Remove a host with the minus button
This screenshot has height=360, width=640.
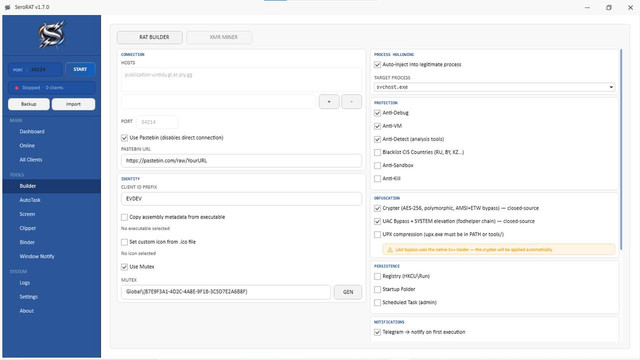tap(351, 102)
